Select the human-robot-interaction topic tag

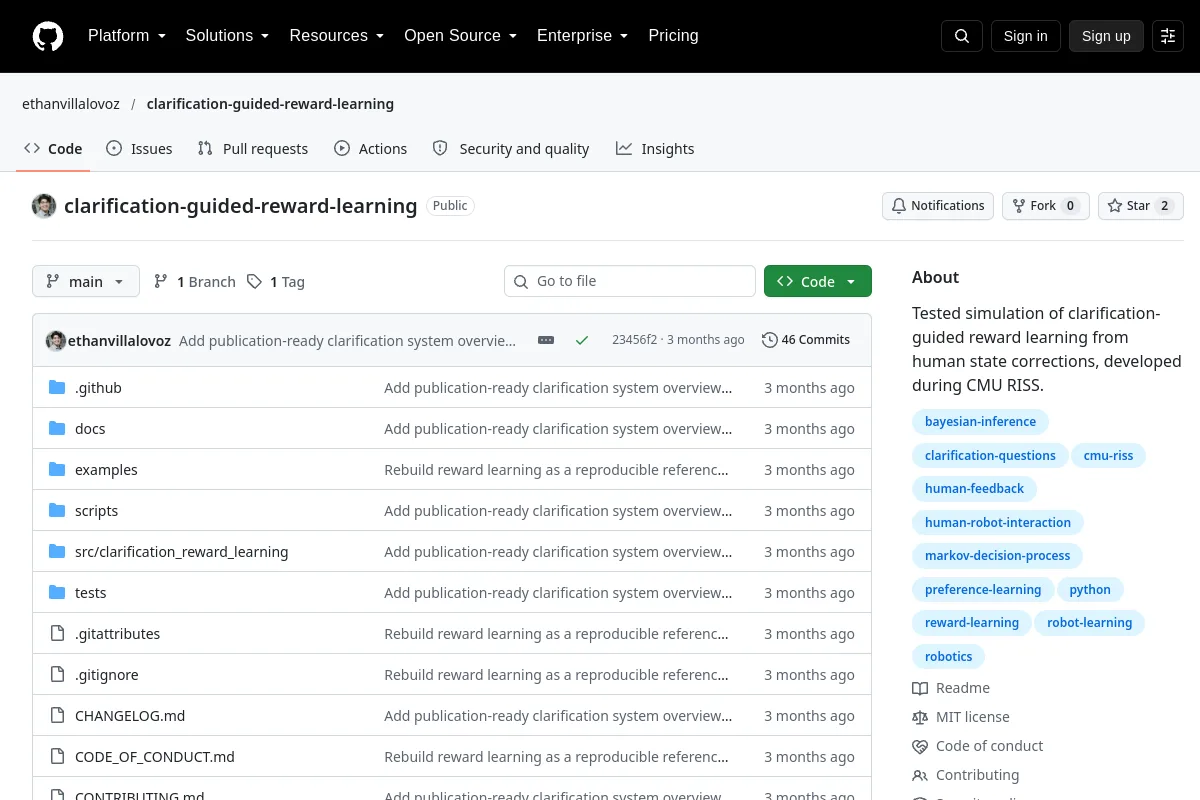click(998, 523)
